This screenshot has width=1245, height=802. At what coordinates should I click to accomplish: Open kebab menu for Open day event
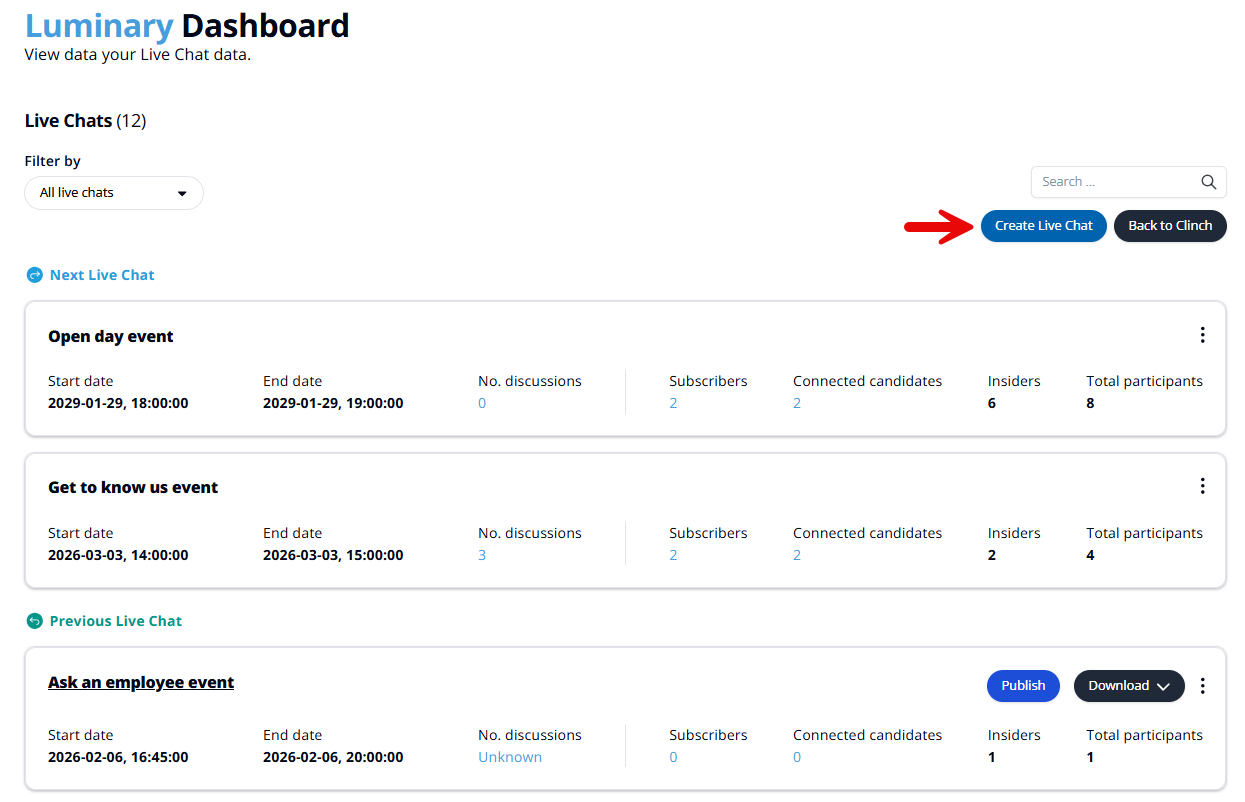(1203, 335)
